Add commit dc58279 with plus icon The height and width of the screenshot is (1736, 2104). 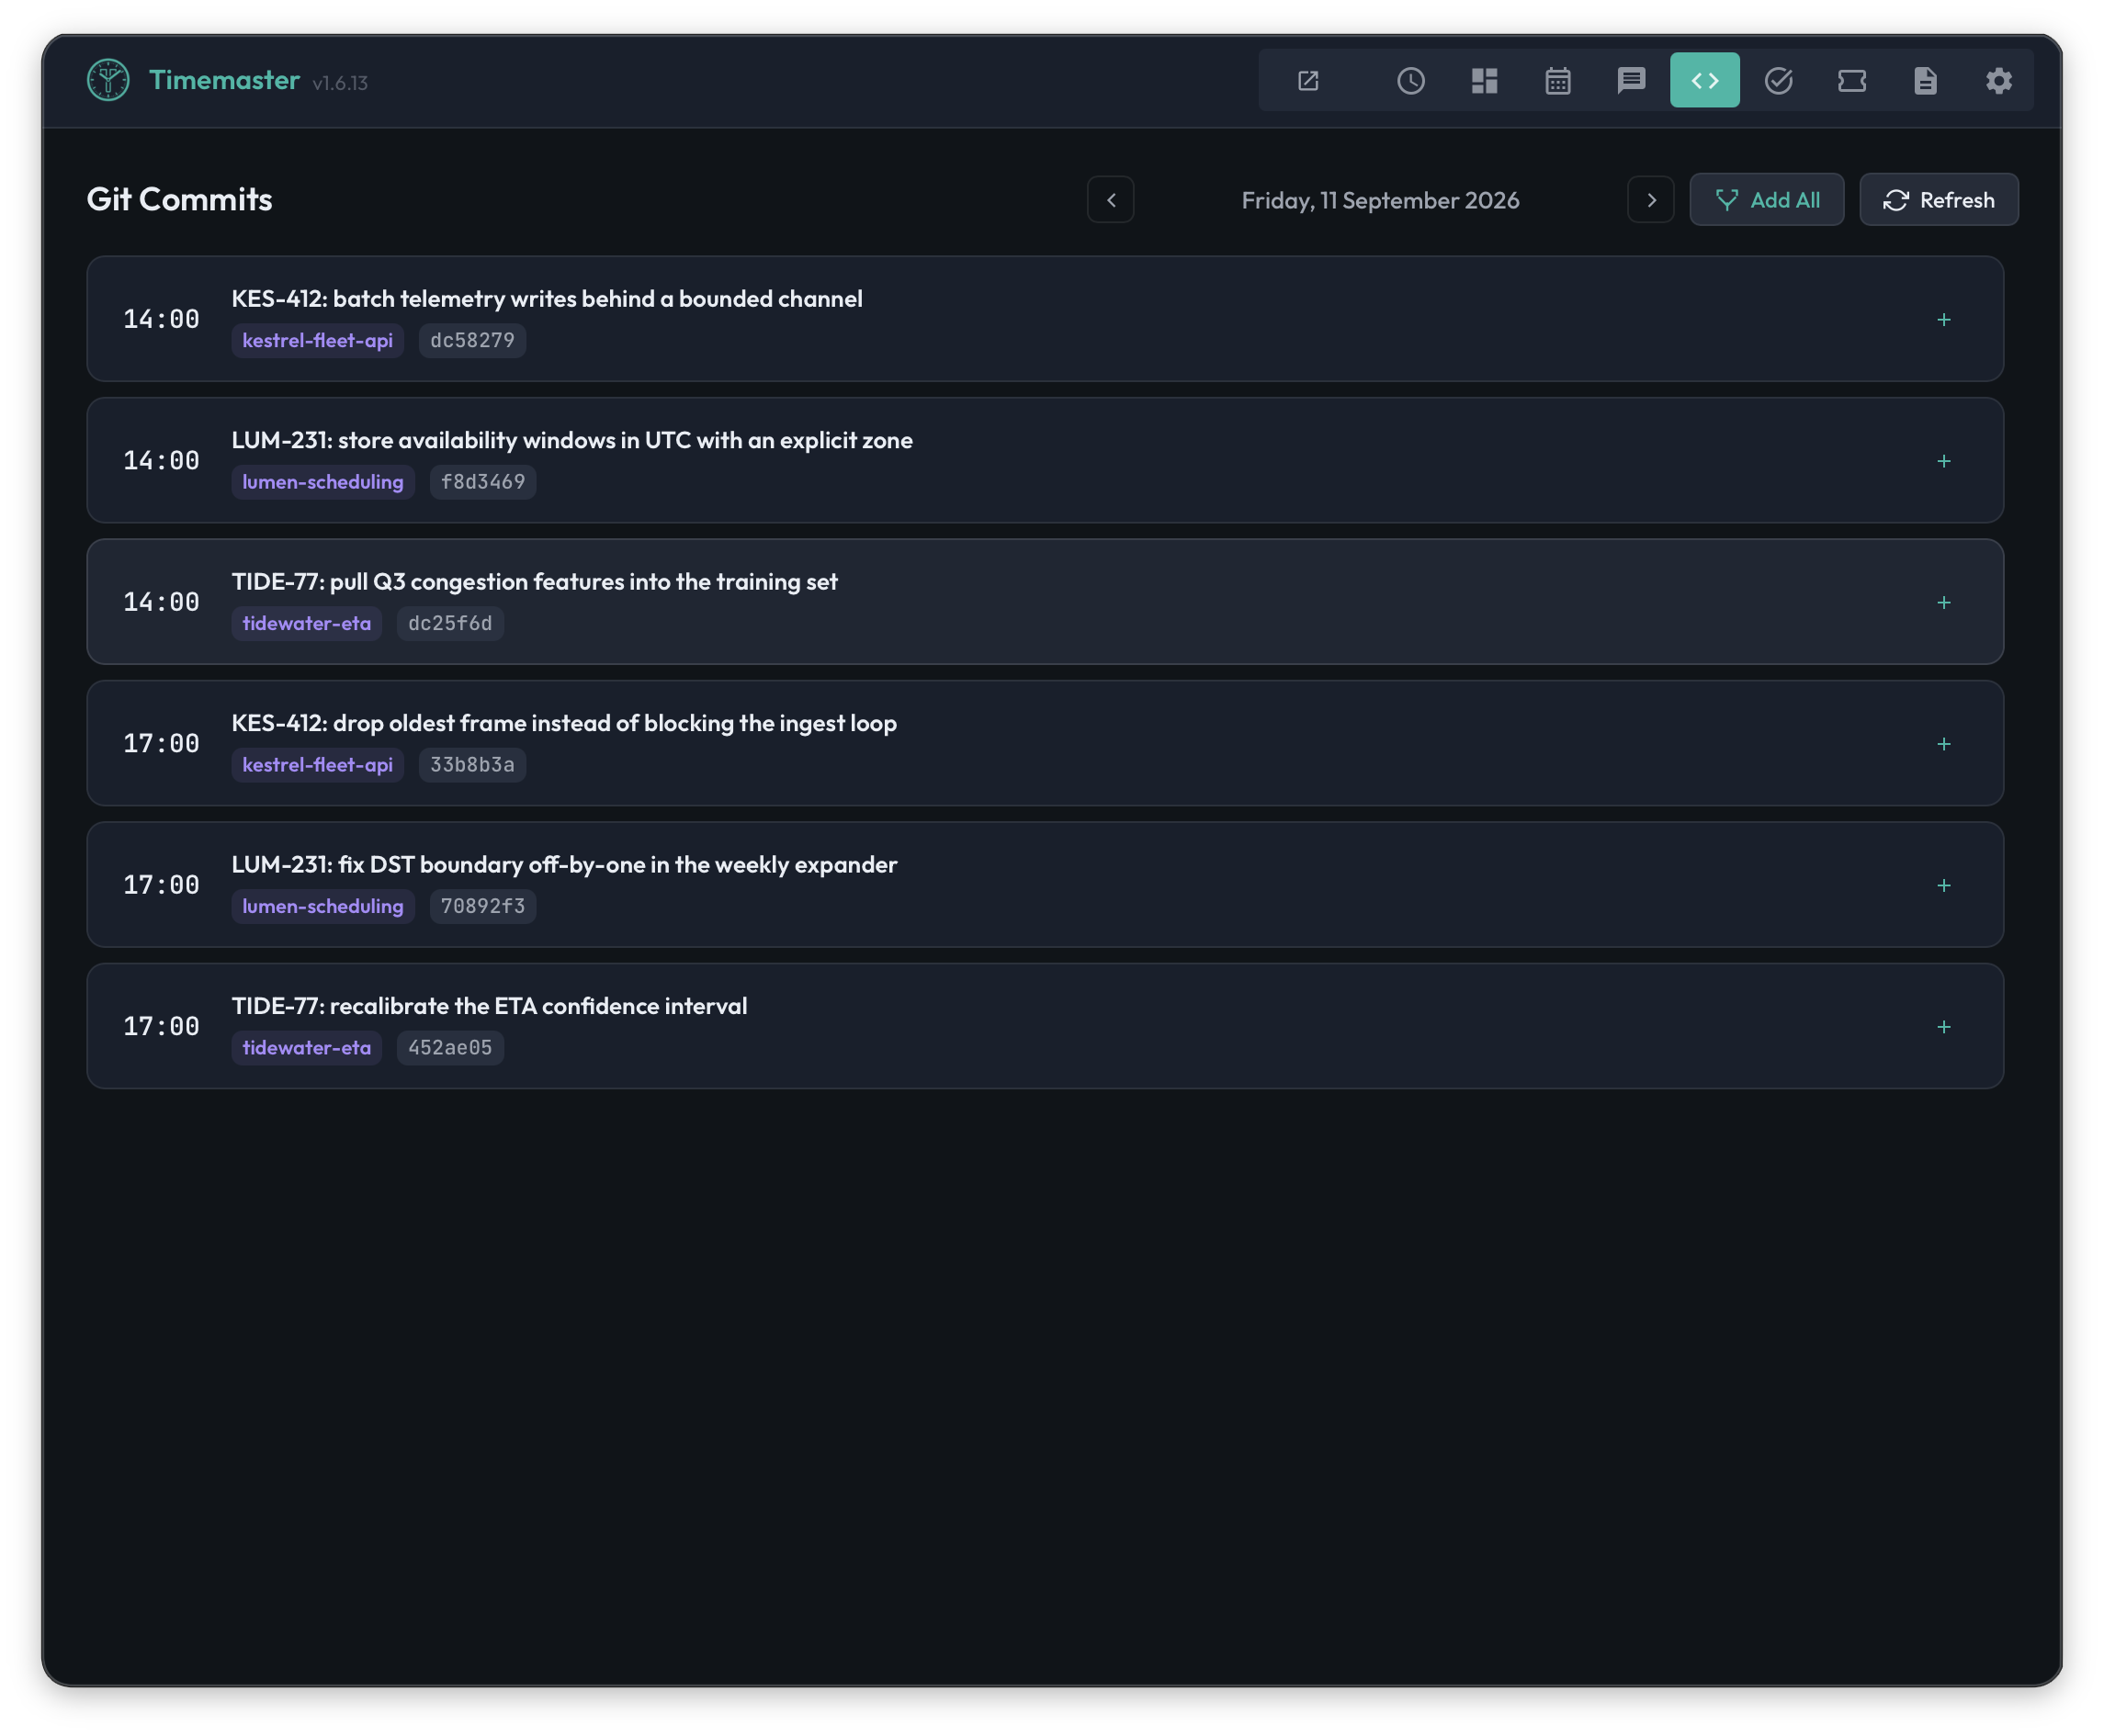tap(1944, 320)
